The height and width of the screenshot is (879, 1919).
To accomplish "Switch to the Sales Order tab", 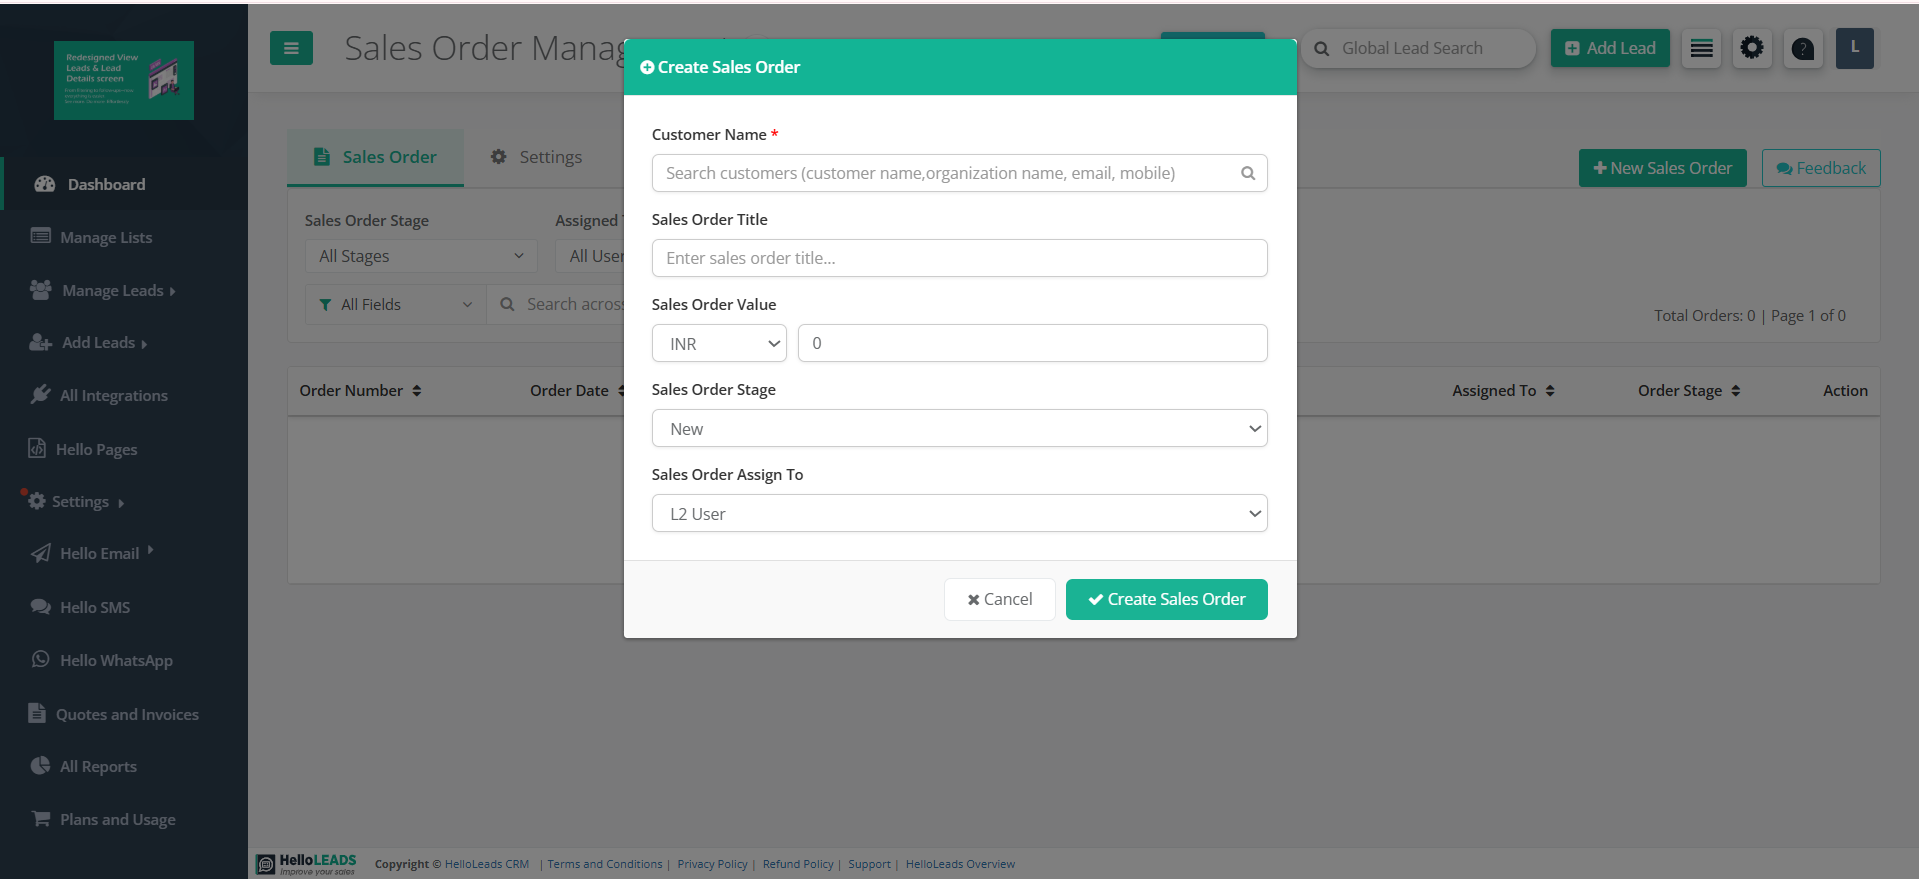I will tap(375, 157).
